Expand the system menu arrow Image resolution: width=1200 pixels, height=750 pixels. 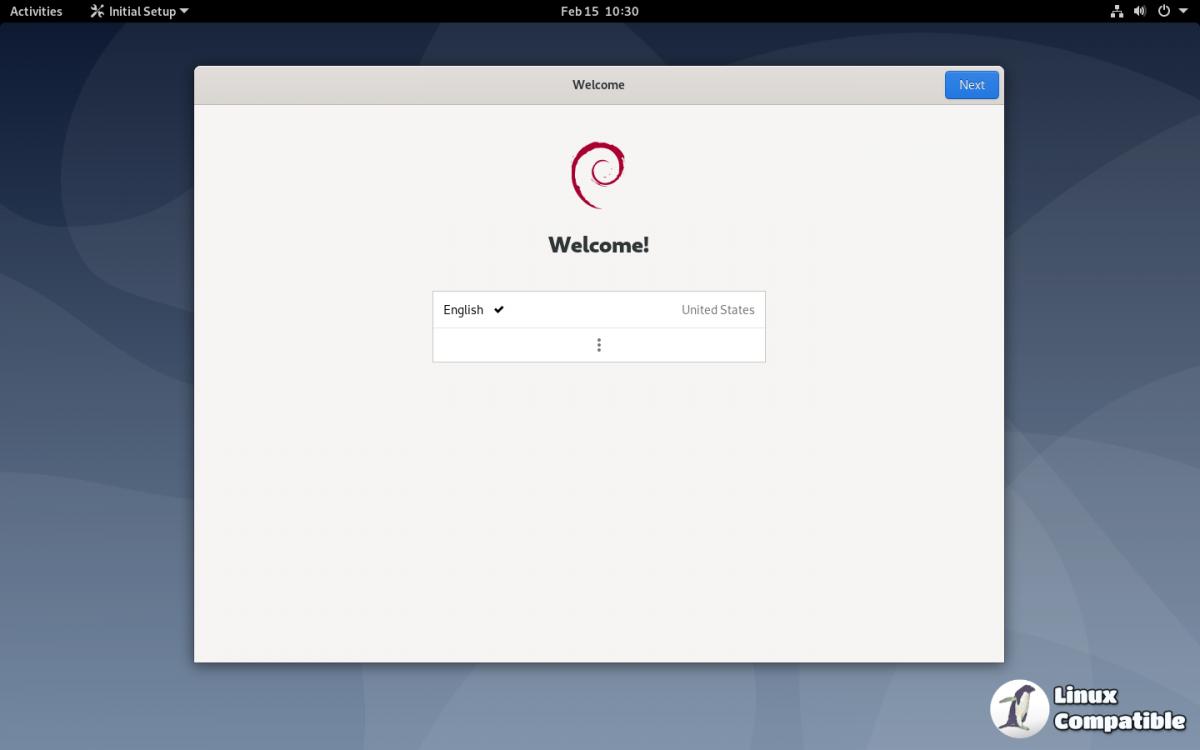pyautogui.click(x=1183, y=11)
